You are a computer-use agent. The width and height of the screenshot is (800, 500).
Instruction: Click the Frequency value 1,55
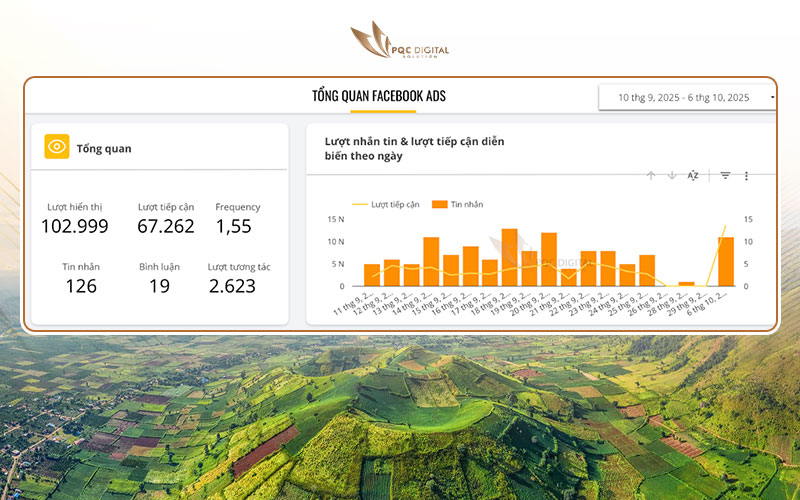pos(234,226)
